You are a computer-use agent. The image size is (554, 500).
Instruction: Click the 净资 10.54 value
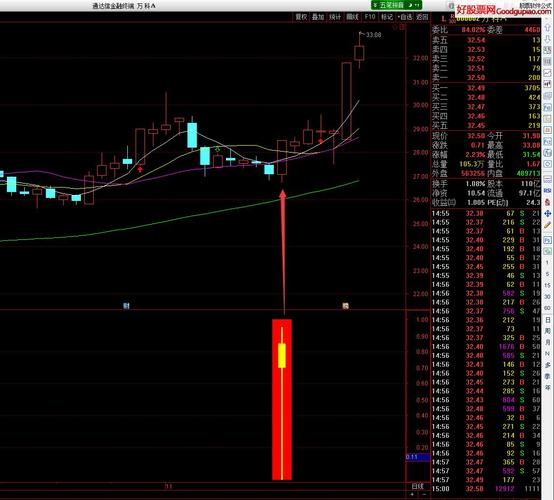pyautogui.click(x=476, y=193)
